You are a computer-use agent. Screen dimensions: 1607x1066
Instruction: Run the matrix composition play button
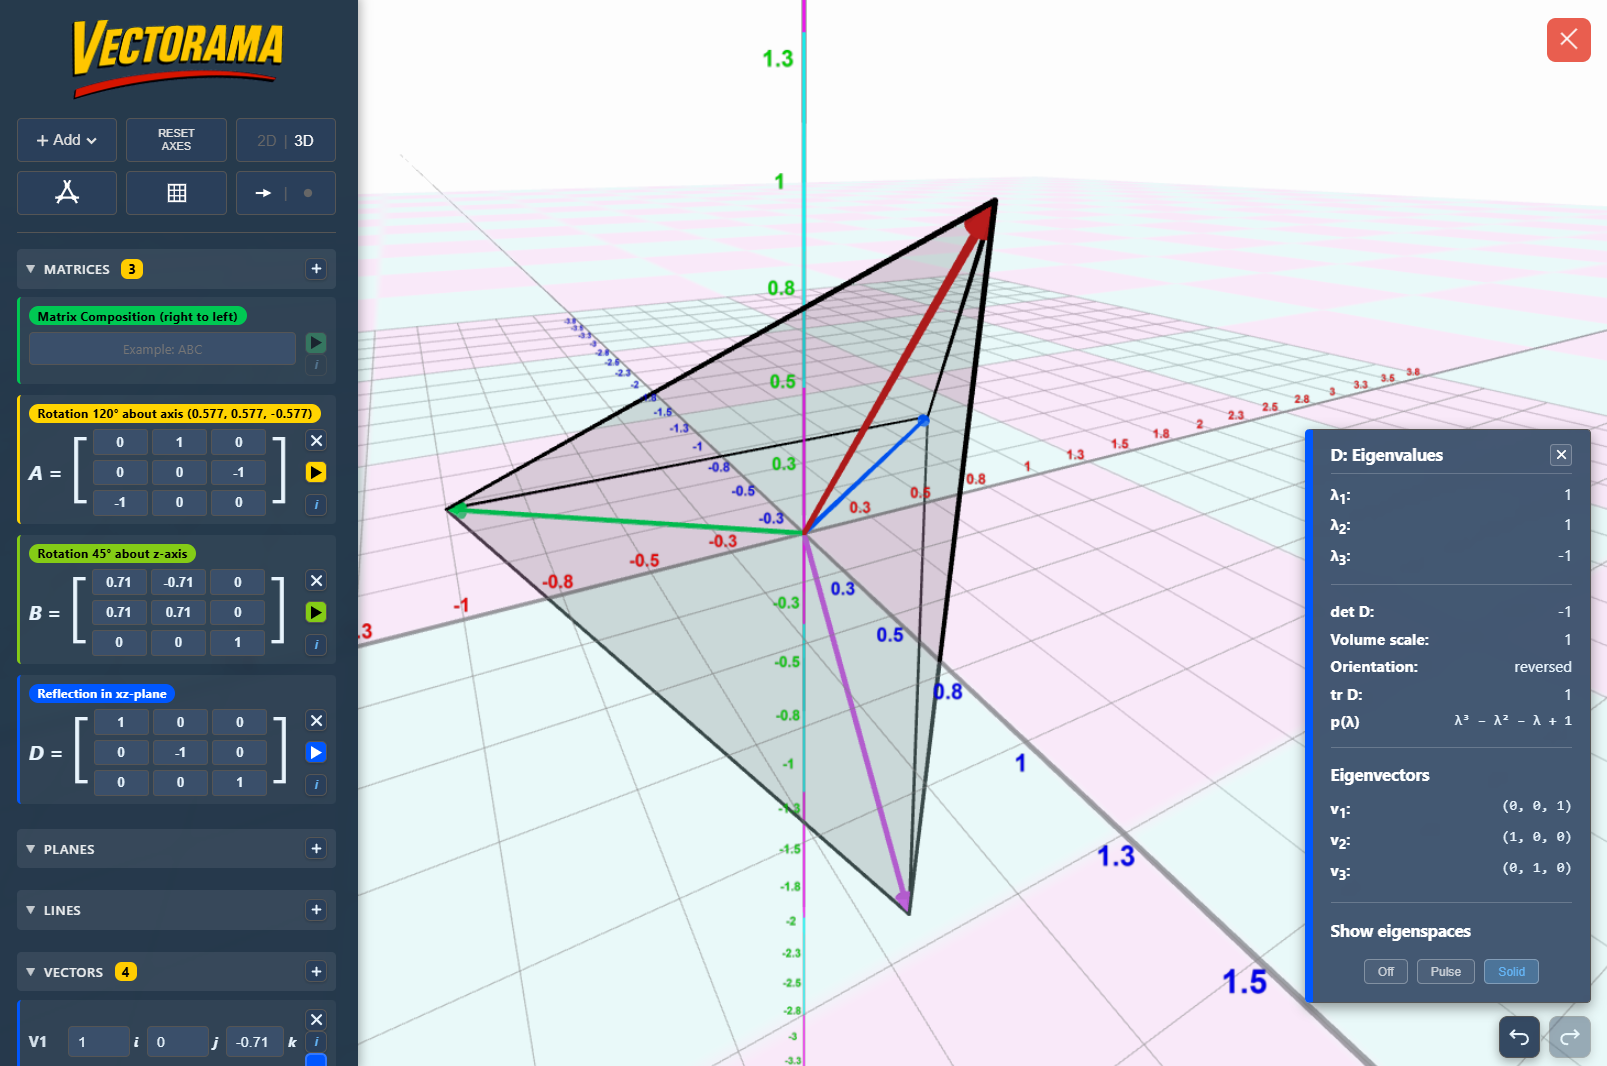[x=316, y=343]
